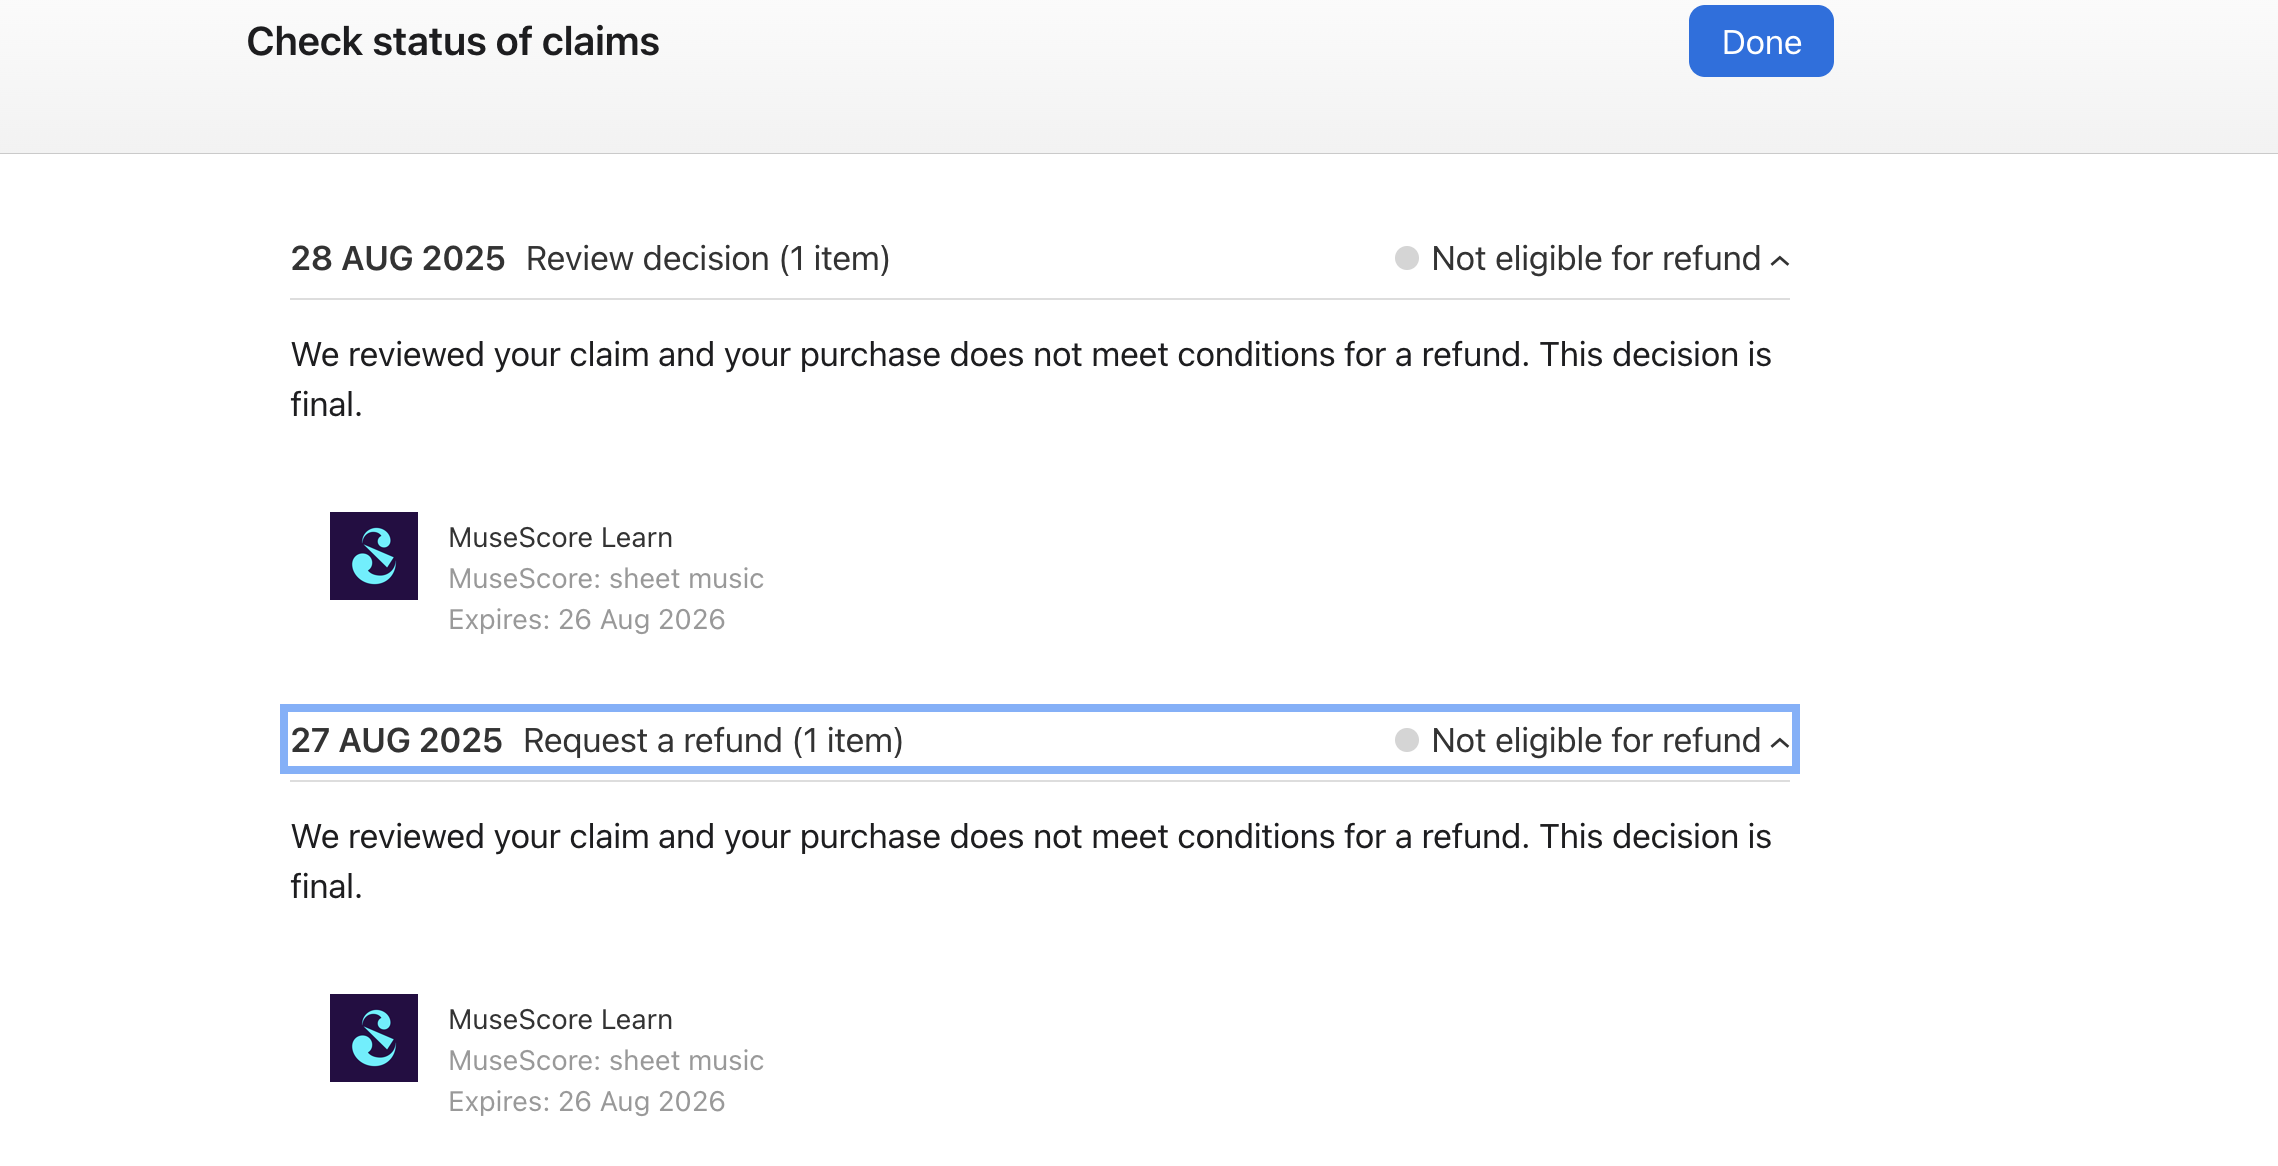Collapse the 27 AUG 2025 claim chevron
The image size is (2278, 1166).
click(x=1780, y=743)
